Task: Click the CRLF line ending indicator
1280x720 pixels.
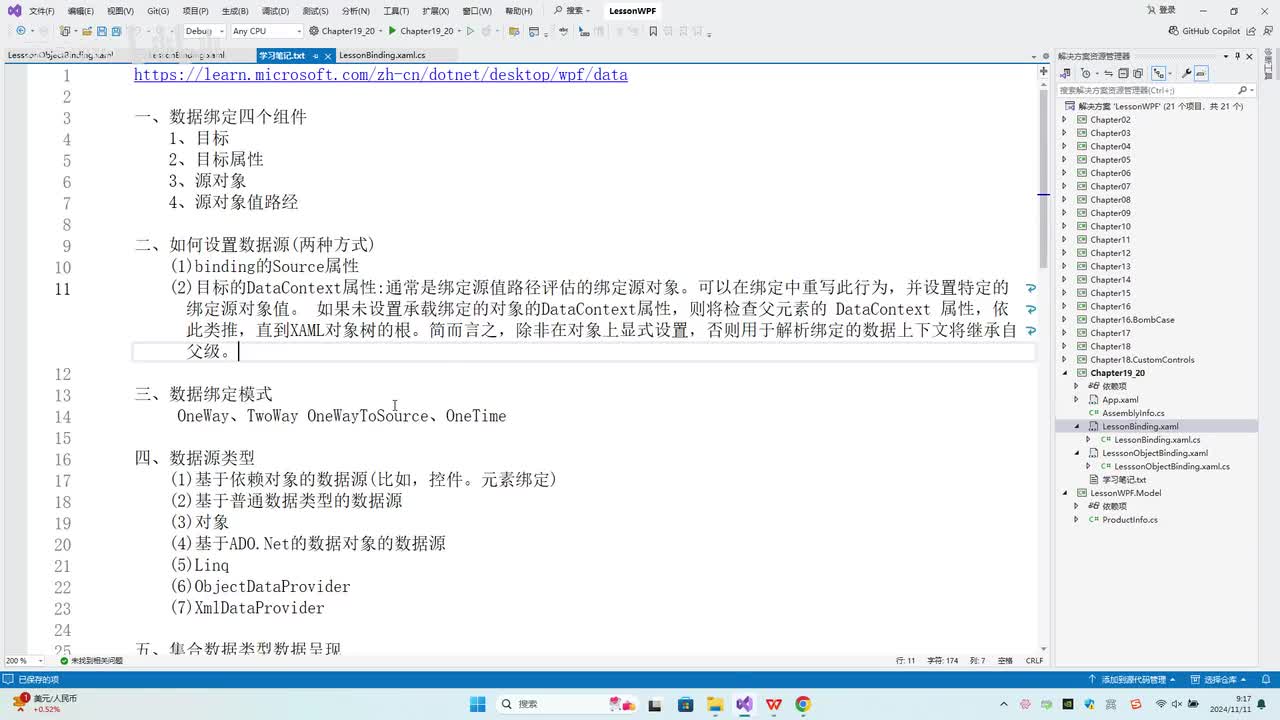Action: coord(1034,661)
